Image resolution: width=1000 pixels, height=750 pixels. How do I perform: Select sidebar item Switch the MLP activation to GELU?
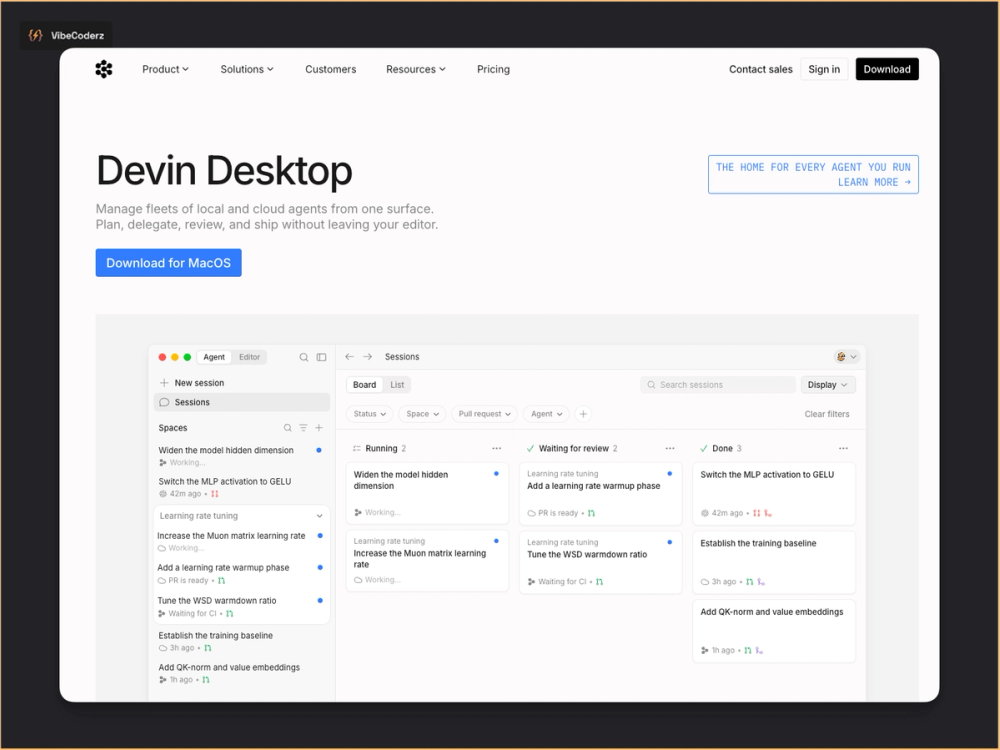click(242, 487)
